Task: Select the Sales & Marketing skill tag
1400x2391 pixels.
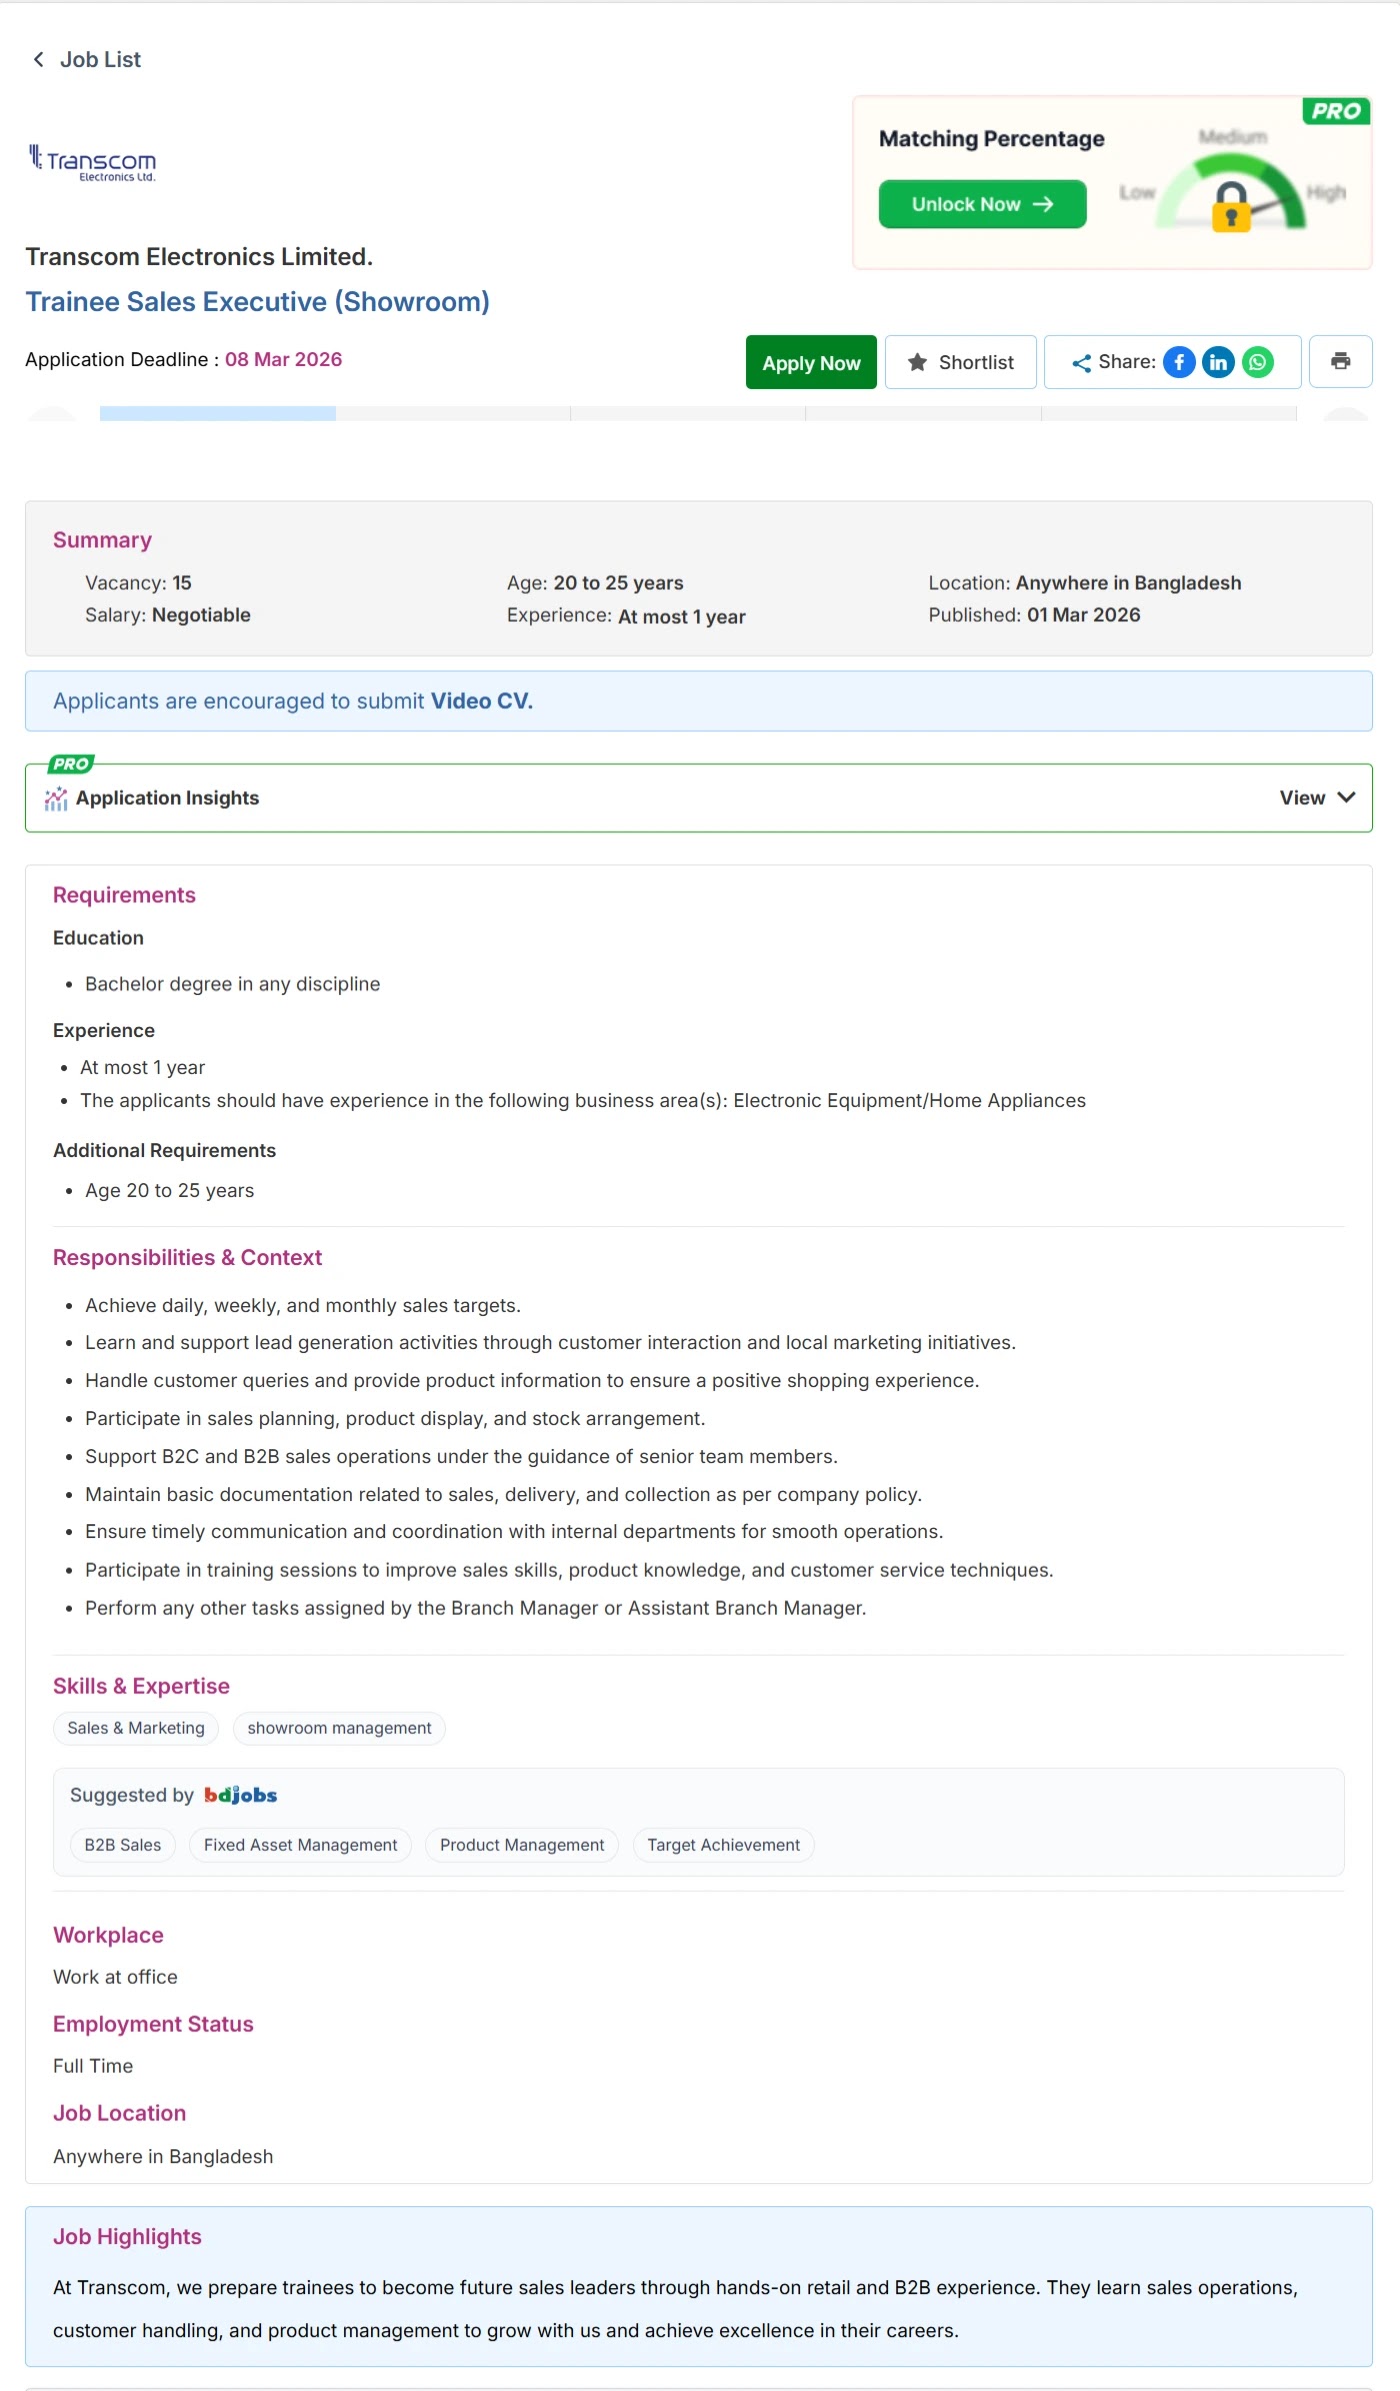Action: coord(136,1728)
